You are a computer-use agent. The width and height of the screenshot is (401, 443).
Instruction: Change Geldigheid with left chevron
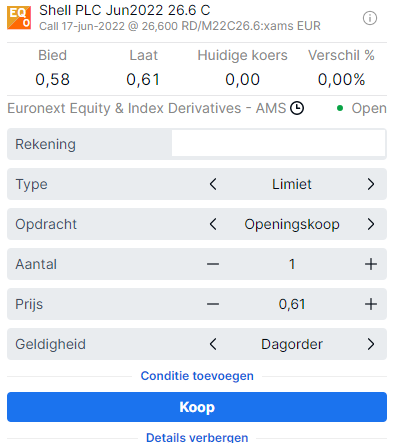click(x=213, y=344)
